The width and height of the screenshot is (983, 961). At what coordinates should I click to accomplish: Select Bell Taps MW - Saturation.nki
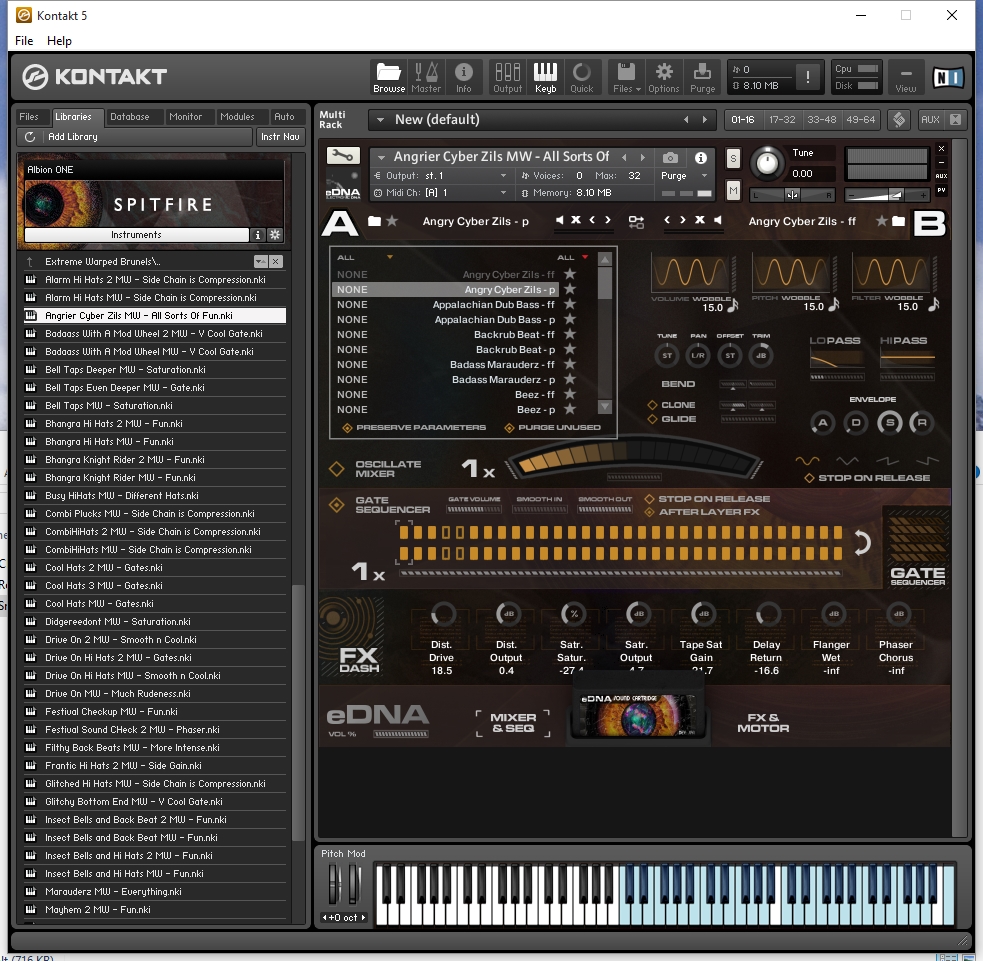coord(154,406)
